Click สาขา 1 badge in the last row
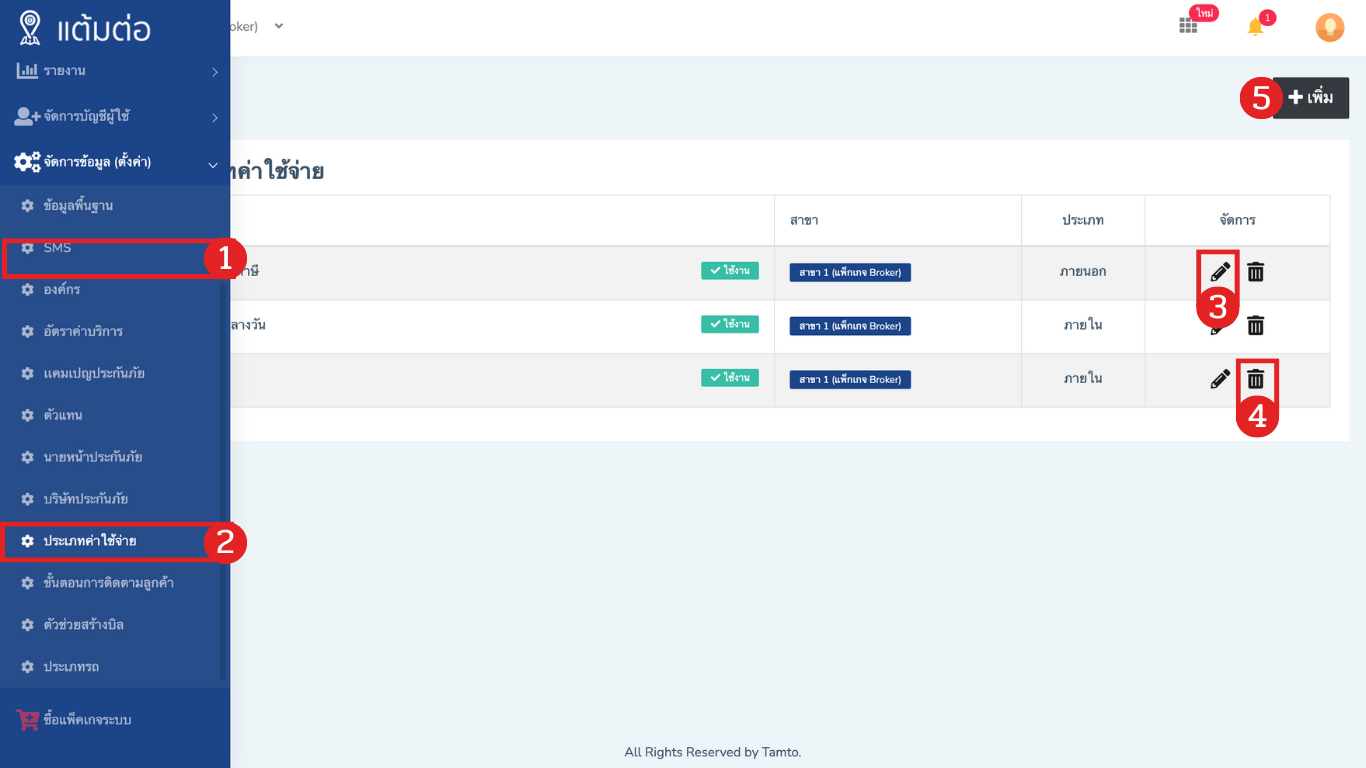 (x=850, y=380)
